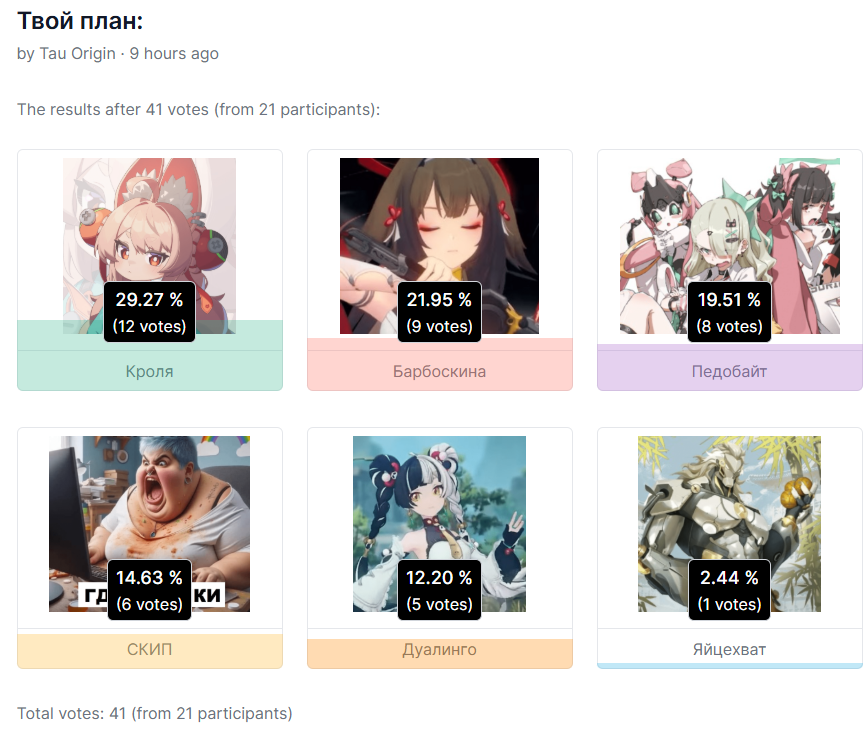Open Tau Origin author link

click(x=77, y=54)
